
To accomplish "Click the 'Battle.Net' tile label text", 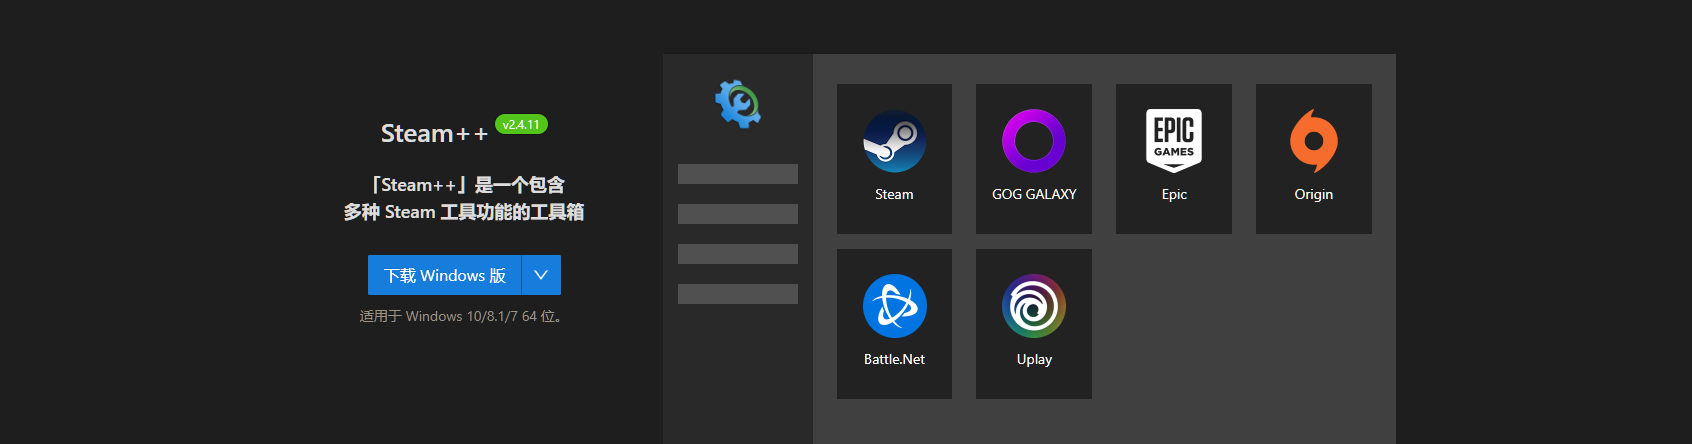I will tap(894, 359).
